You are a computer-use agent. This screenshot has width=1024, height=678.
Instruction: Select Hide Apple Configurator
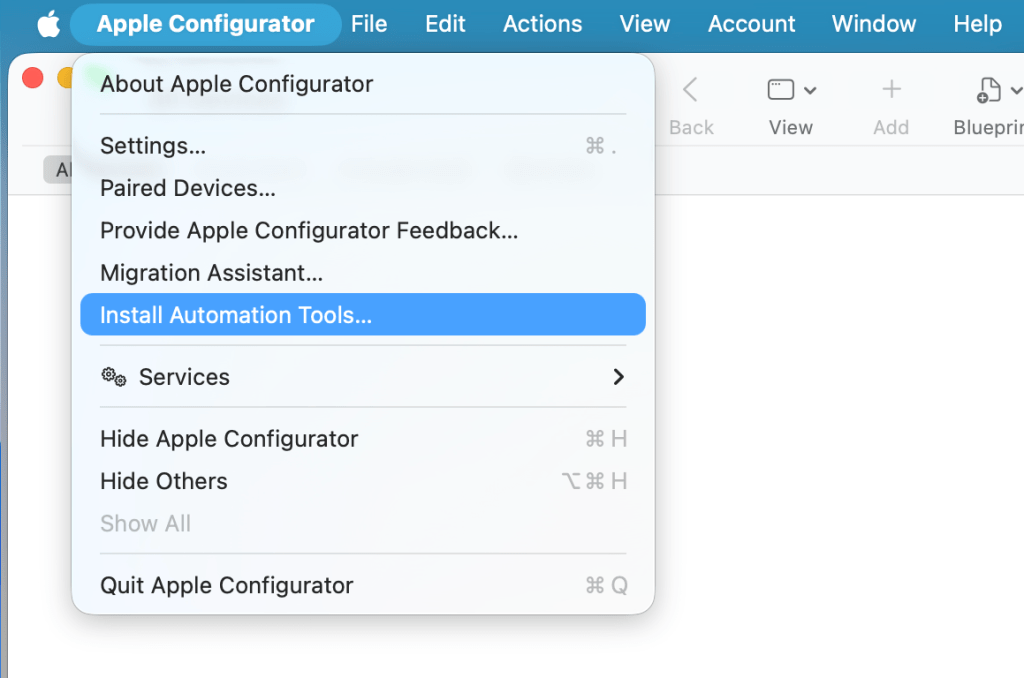click(229, 439)
